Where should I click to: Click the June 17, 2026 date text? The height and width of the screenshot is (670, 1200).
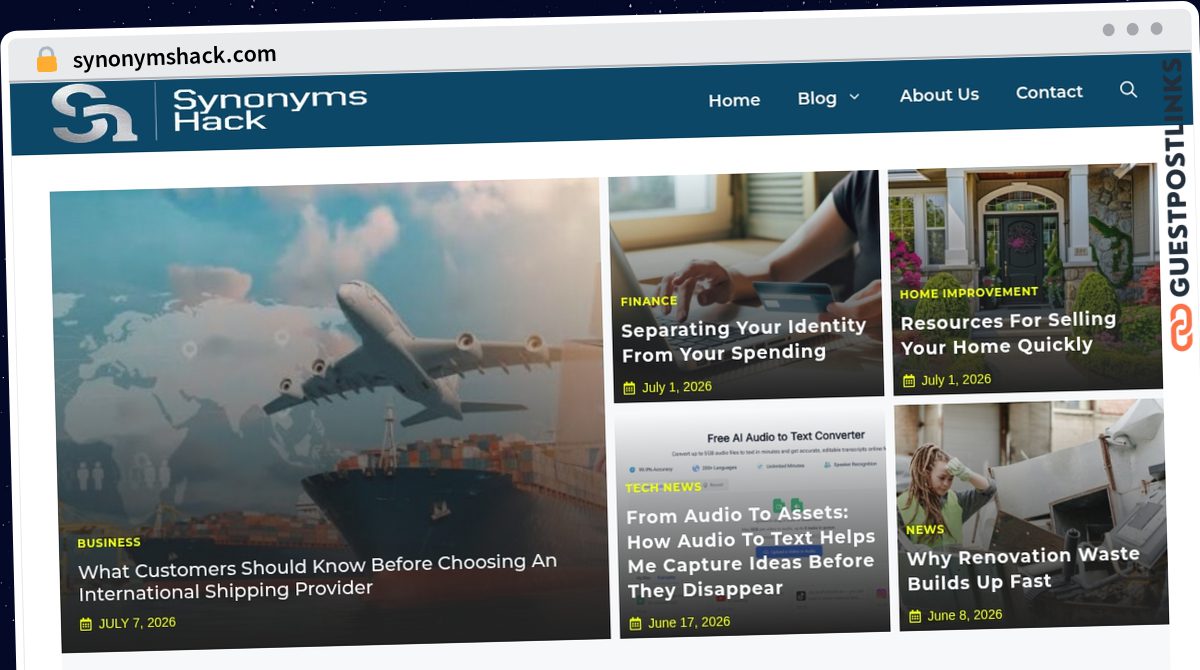click(x=689, y=622)
